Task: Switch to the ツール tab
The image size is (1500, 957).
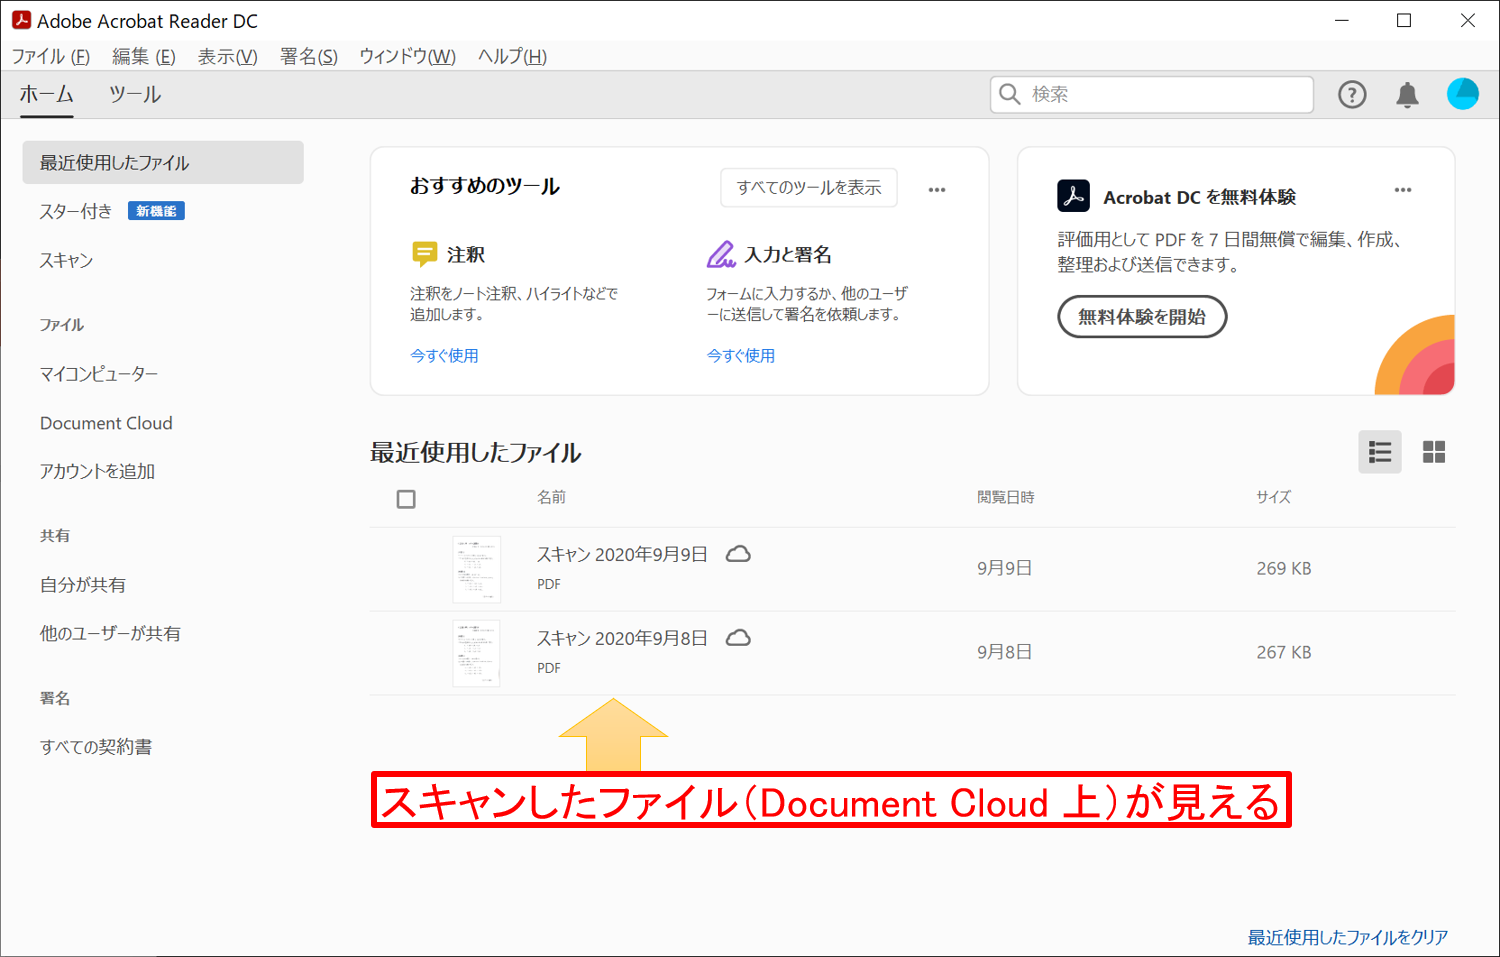Action: (x=135, y=95)
